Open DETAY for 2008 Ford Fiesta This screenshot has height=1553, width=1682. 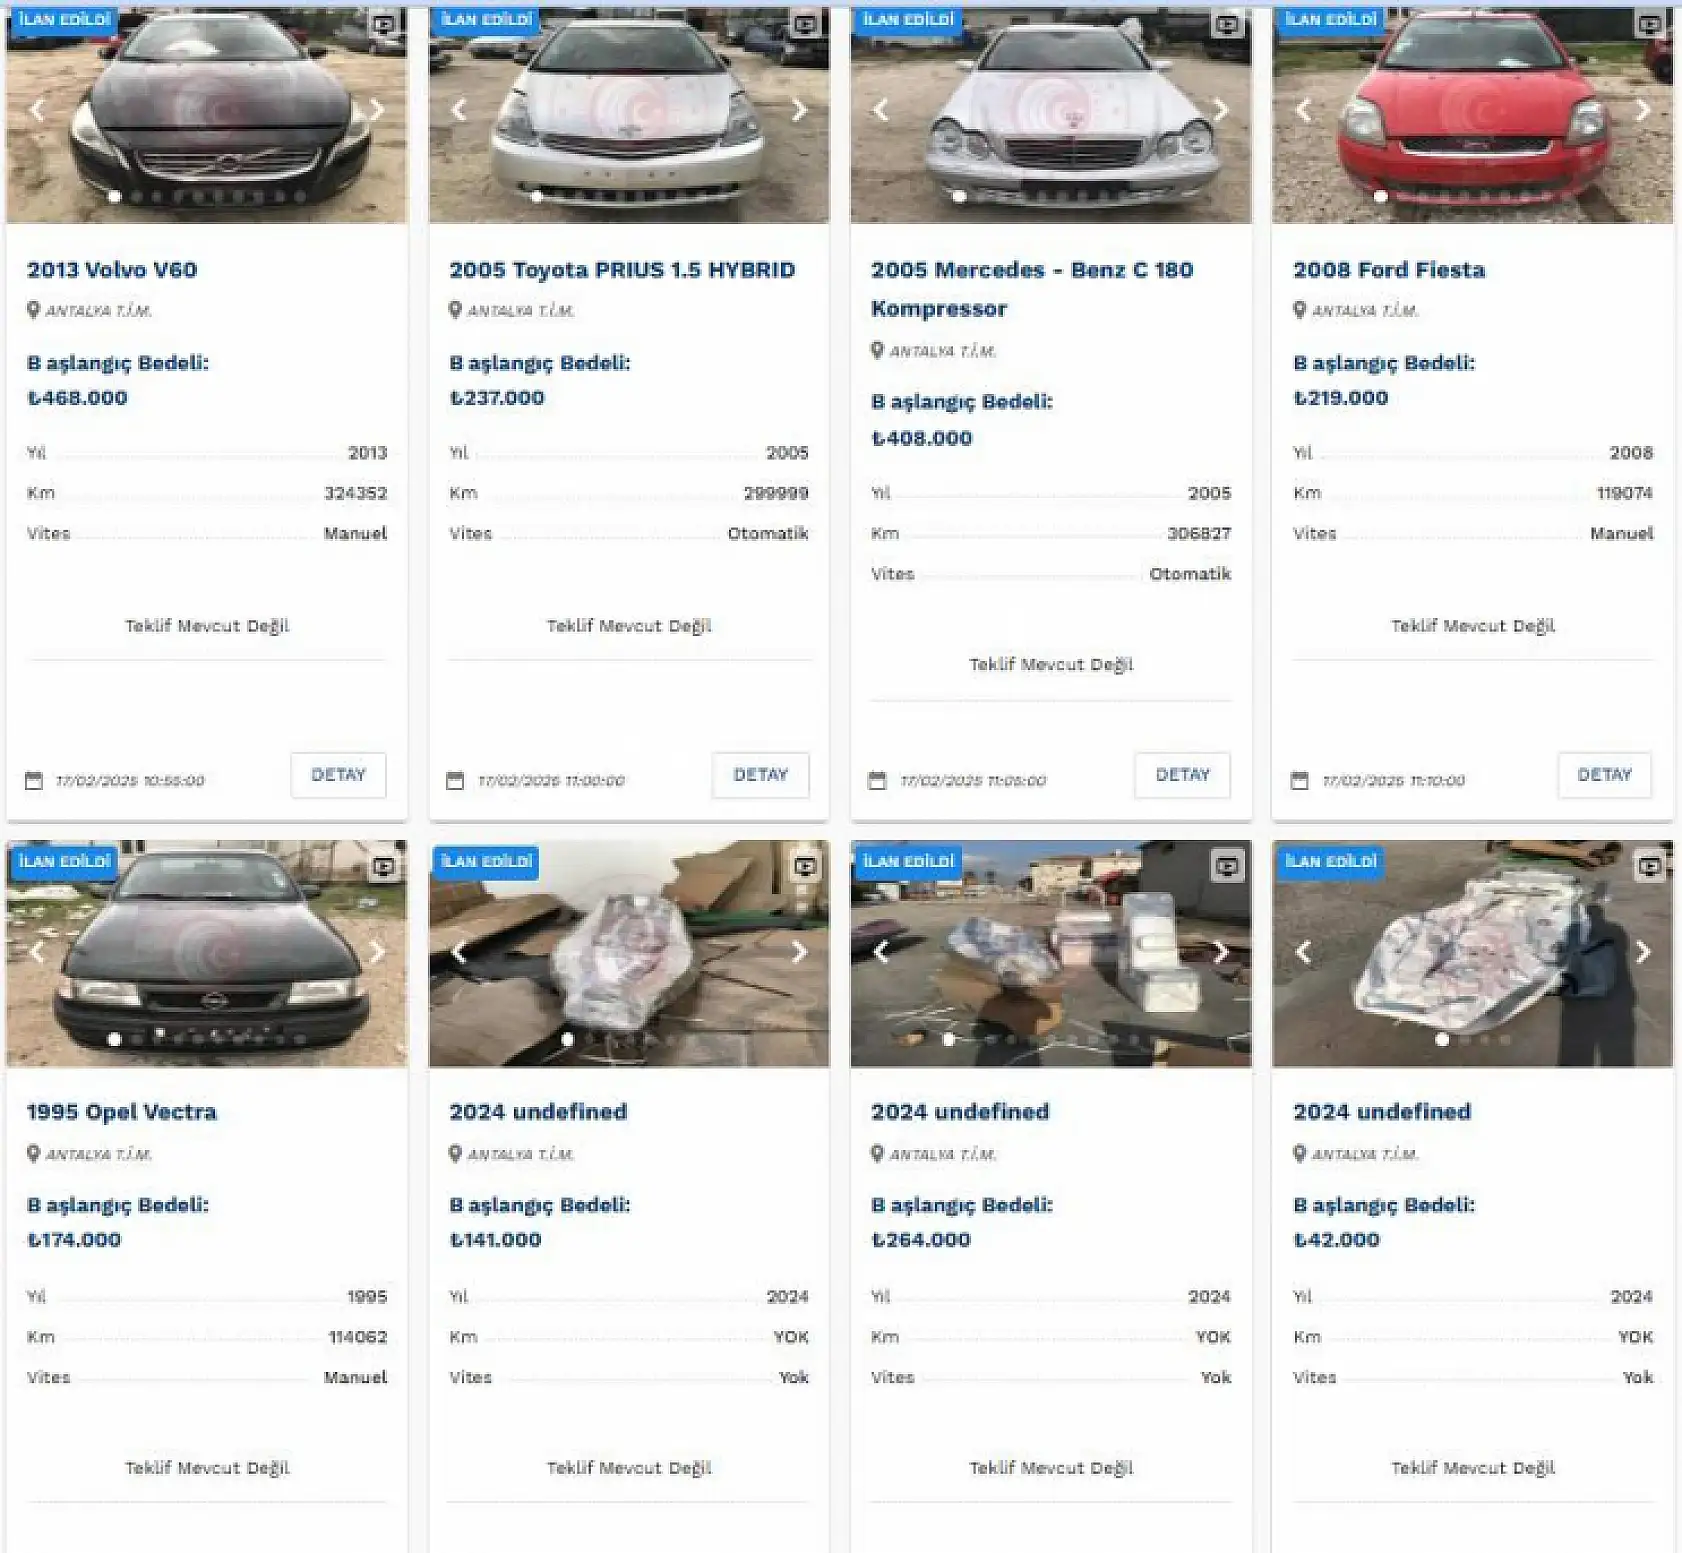(1605, 775)
